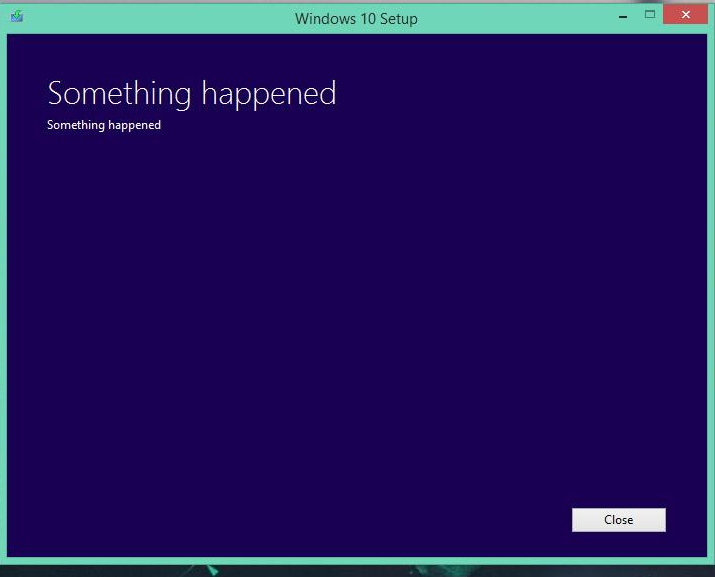
Task: Exit setup using the red X button
Action: pyautogui.click(x=685, y=15)
